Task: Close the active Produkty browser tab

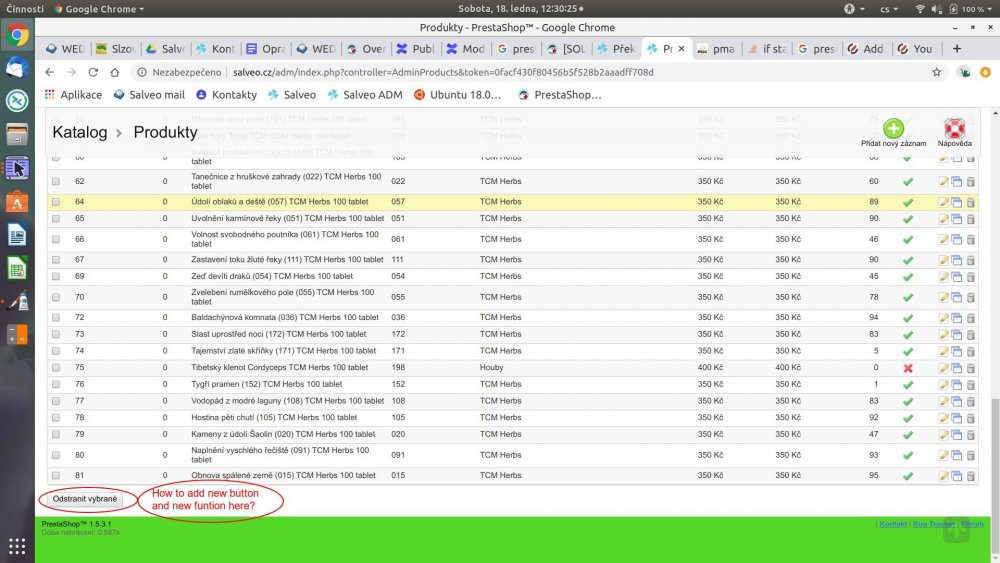Action: (x=681, y=48)
